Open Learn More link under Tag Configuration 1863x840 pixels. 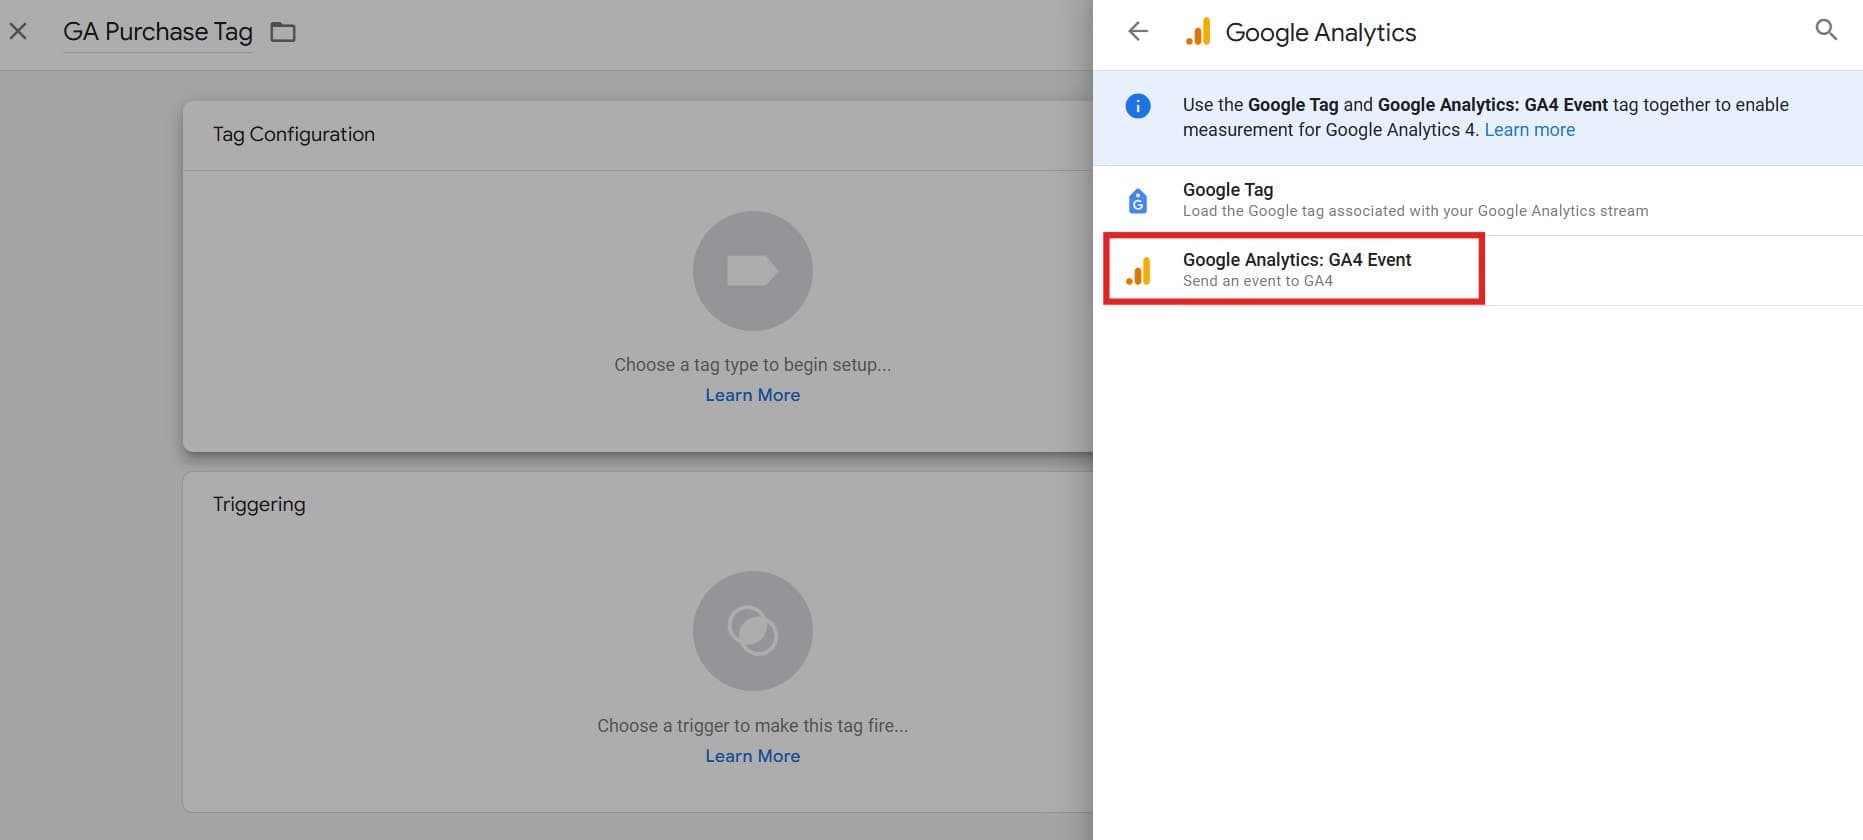752,395
